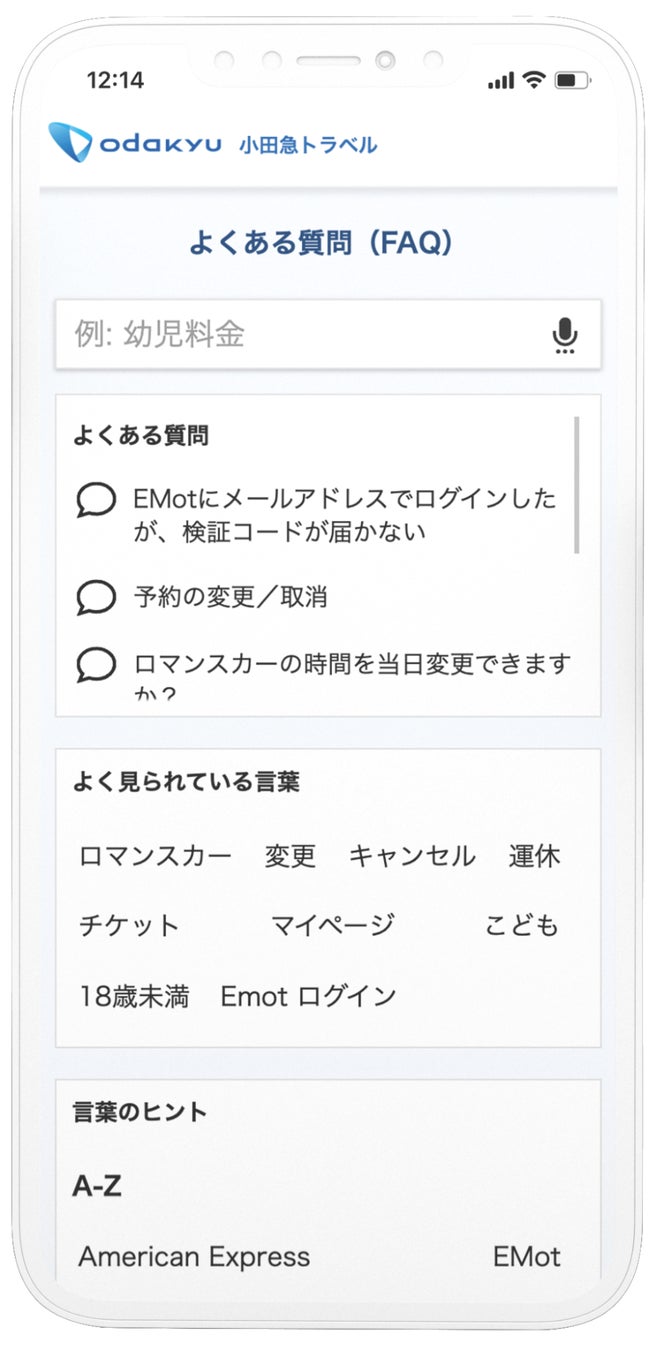Tap the cellular signal icon

click(501, 80)
